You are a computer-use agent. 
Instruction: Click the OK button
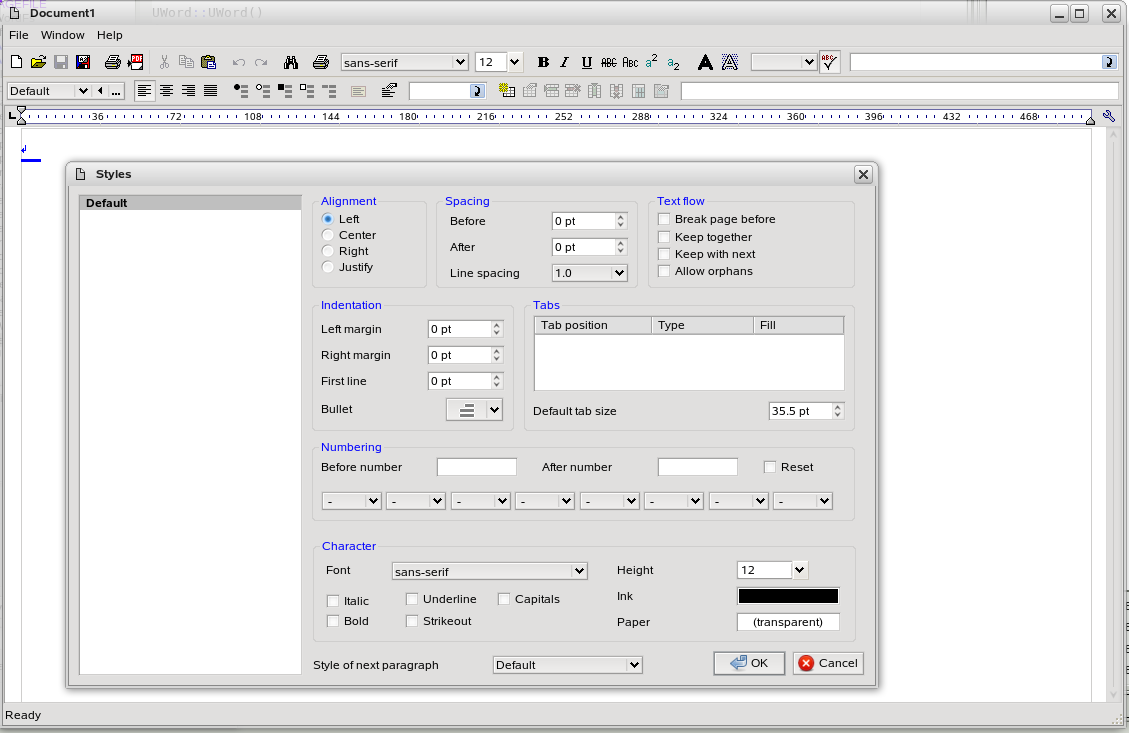749,663
